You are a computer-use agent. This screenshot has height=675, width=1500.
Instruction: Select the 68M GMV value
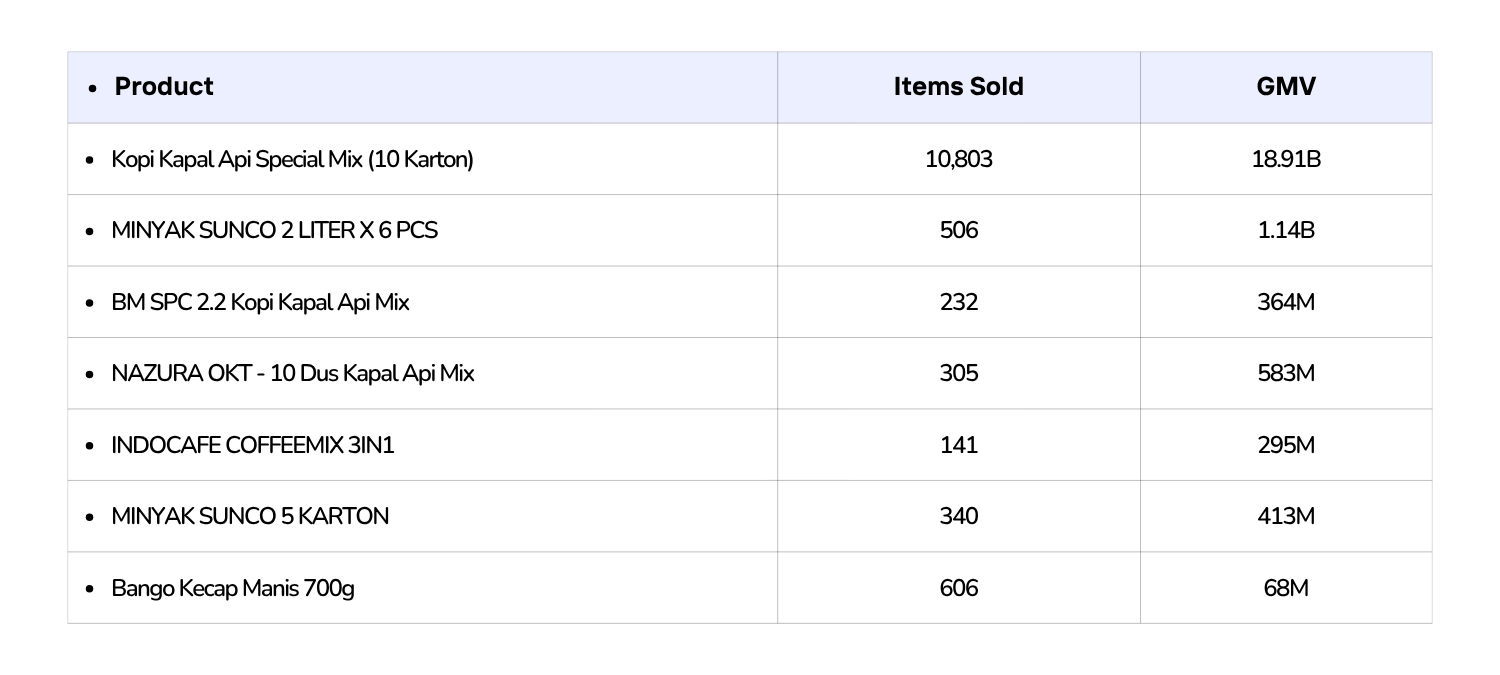point(1286,588)
